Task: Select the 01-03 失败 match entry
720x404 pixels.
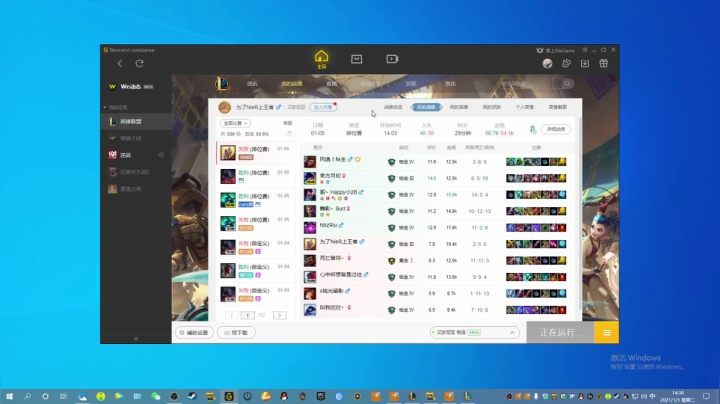Action: click(x=255, y=294)
